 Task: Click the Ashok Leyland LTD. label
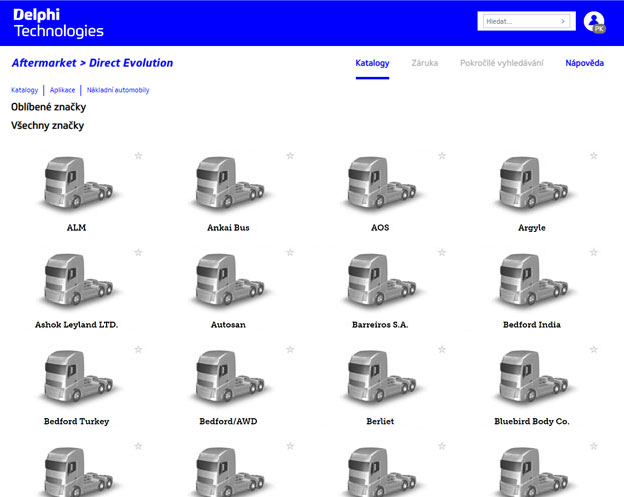pos(76,325)
